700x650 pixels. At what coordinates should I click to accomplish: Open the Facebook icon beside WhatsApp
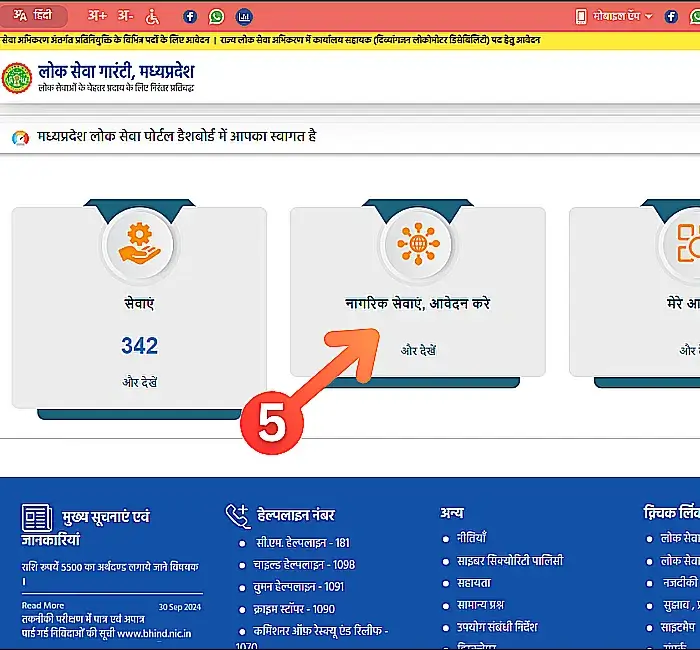[x=190, y=16]
